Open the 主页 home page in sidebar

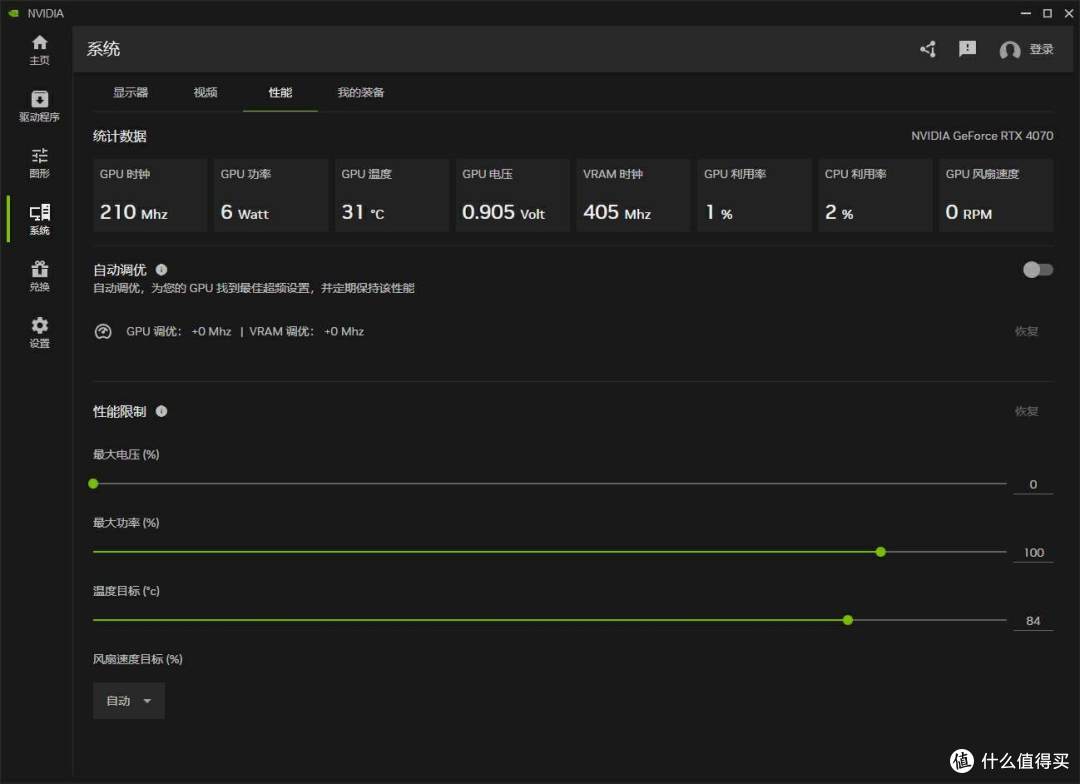(39, 50)
